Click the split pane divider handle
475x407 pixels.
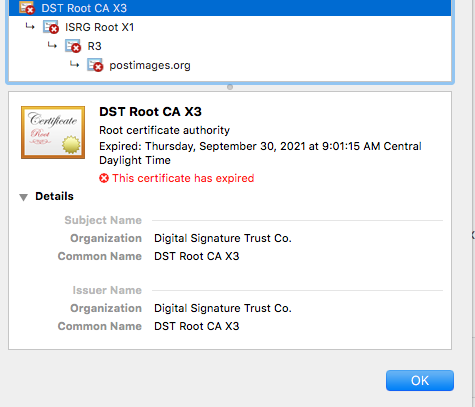tap(230, 87)
